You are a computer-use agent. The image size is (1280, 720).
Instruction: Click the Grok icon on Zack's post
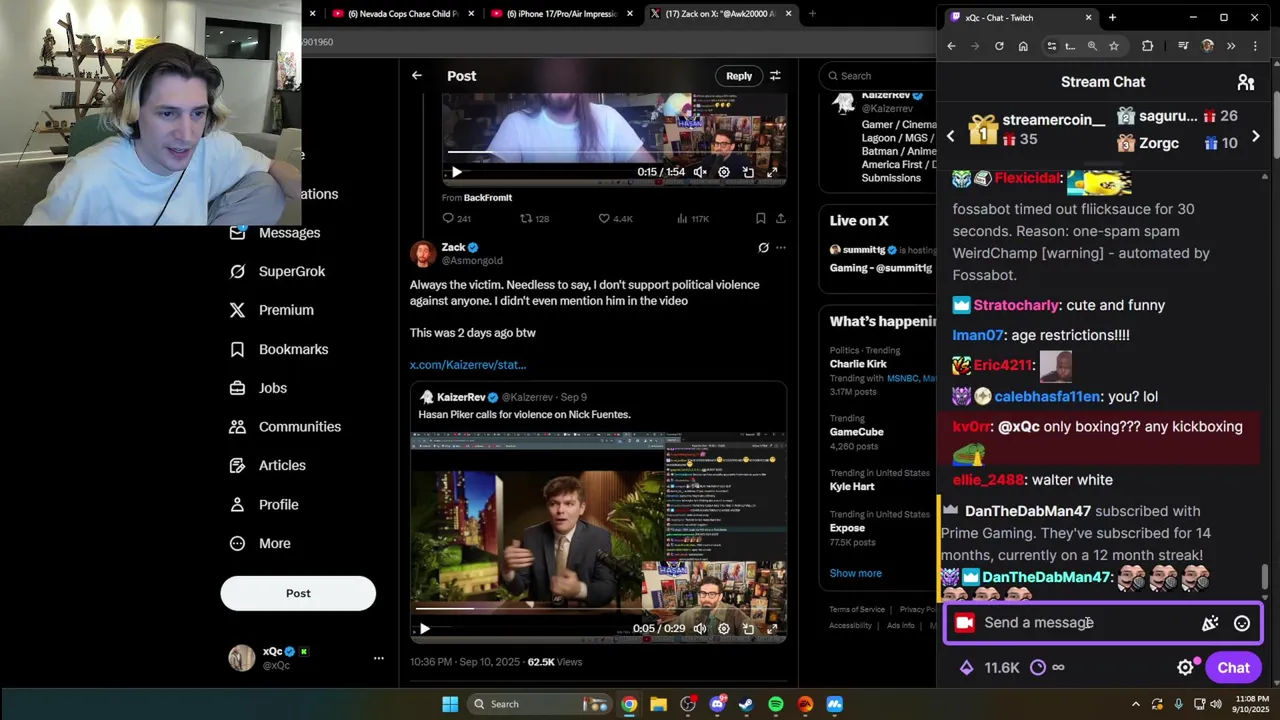coord(763,248)
